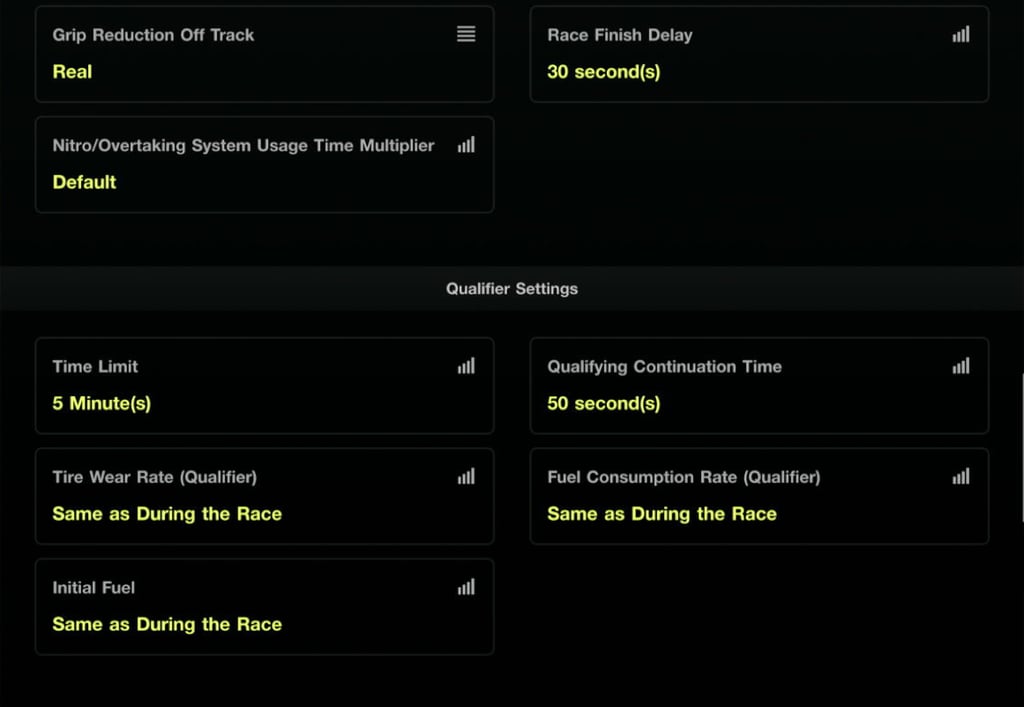Select the Qualifying Continuation Time card
This screenshot has width=1024, height=707.
760,385
